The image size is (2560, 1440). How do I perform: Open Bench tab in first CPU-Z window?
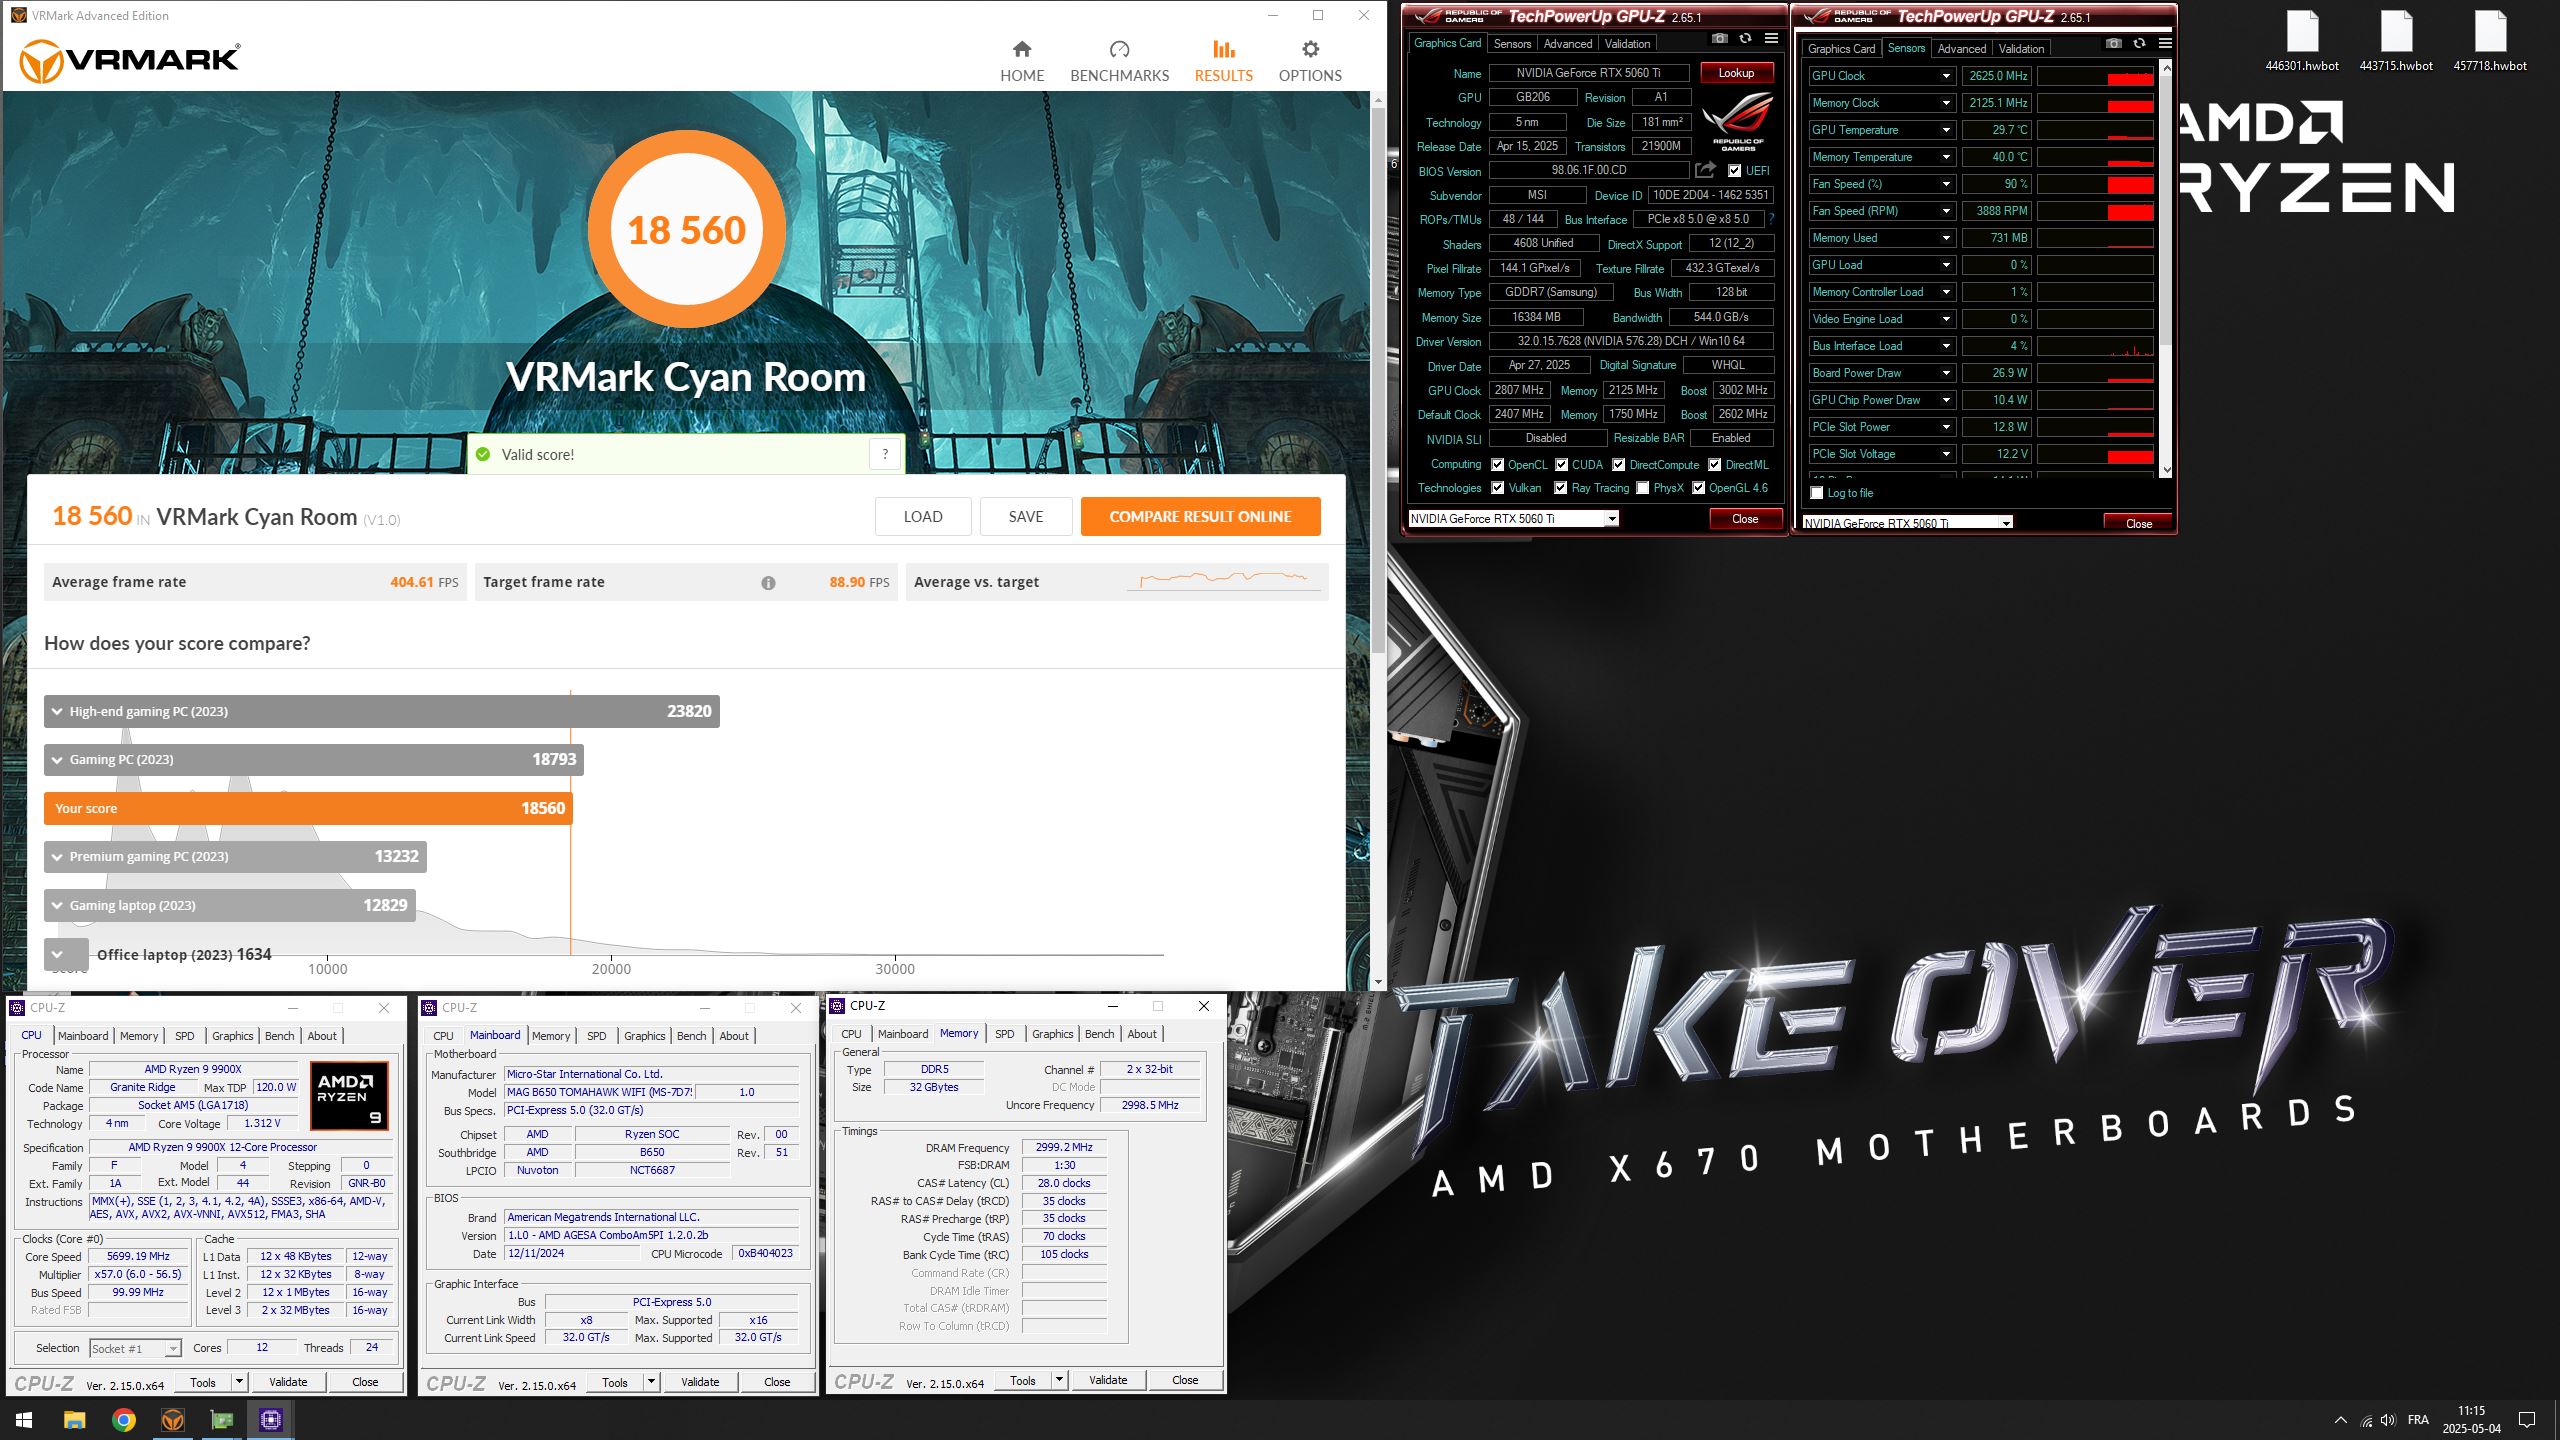[279, 1036]
